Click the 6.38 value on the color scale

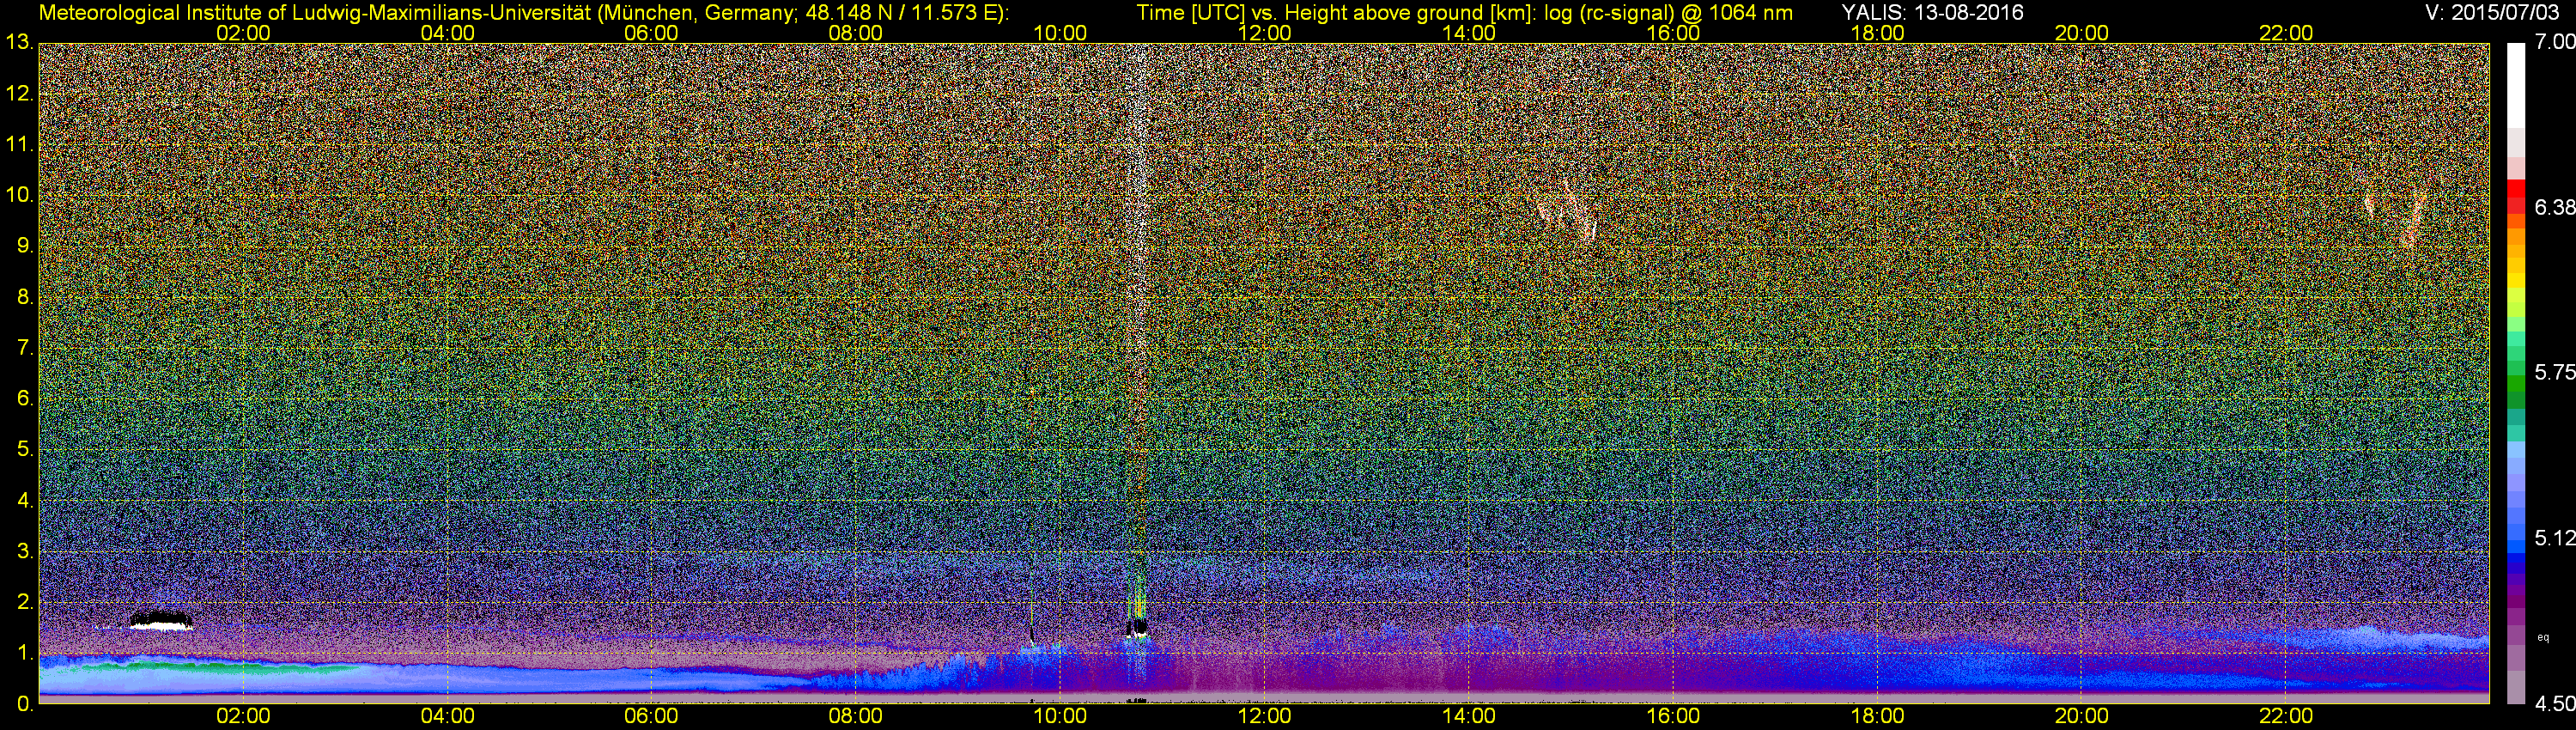click(x=2554, y=207)
